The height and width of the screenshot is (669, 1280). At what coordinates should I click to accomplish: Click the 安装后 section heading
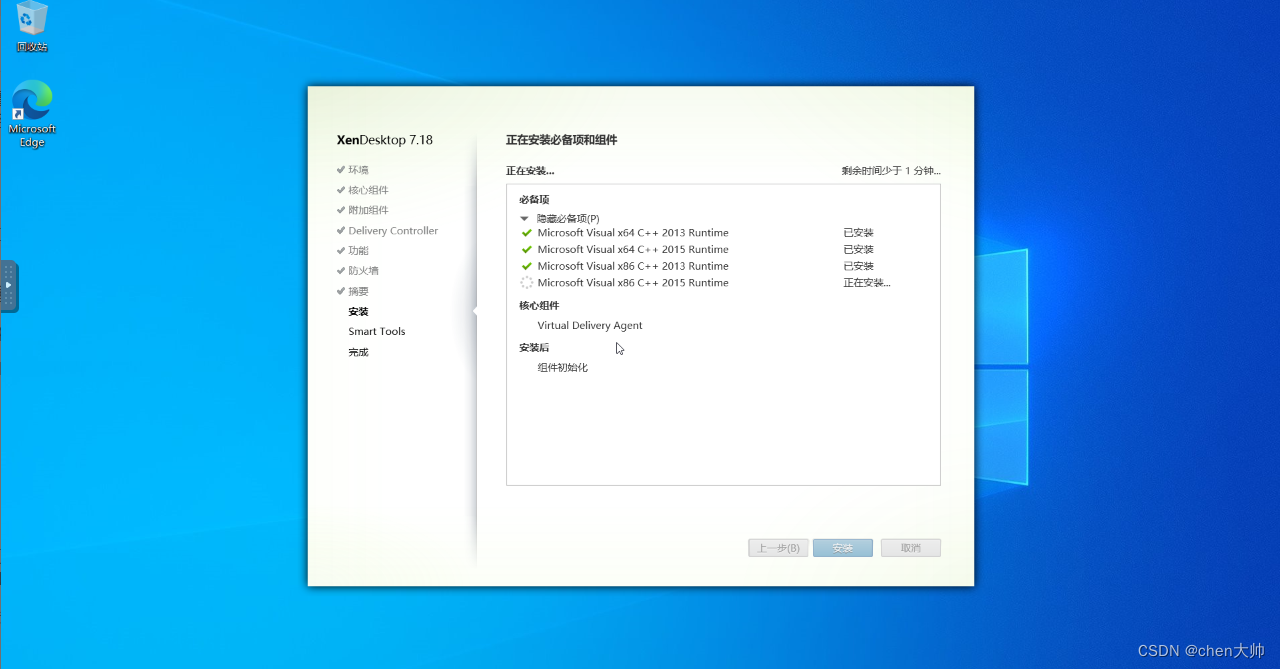coord(534,348)
